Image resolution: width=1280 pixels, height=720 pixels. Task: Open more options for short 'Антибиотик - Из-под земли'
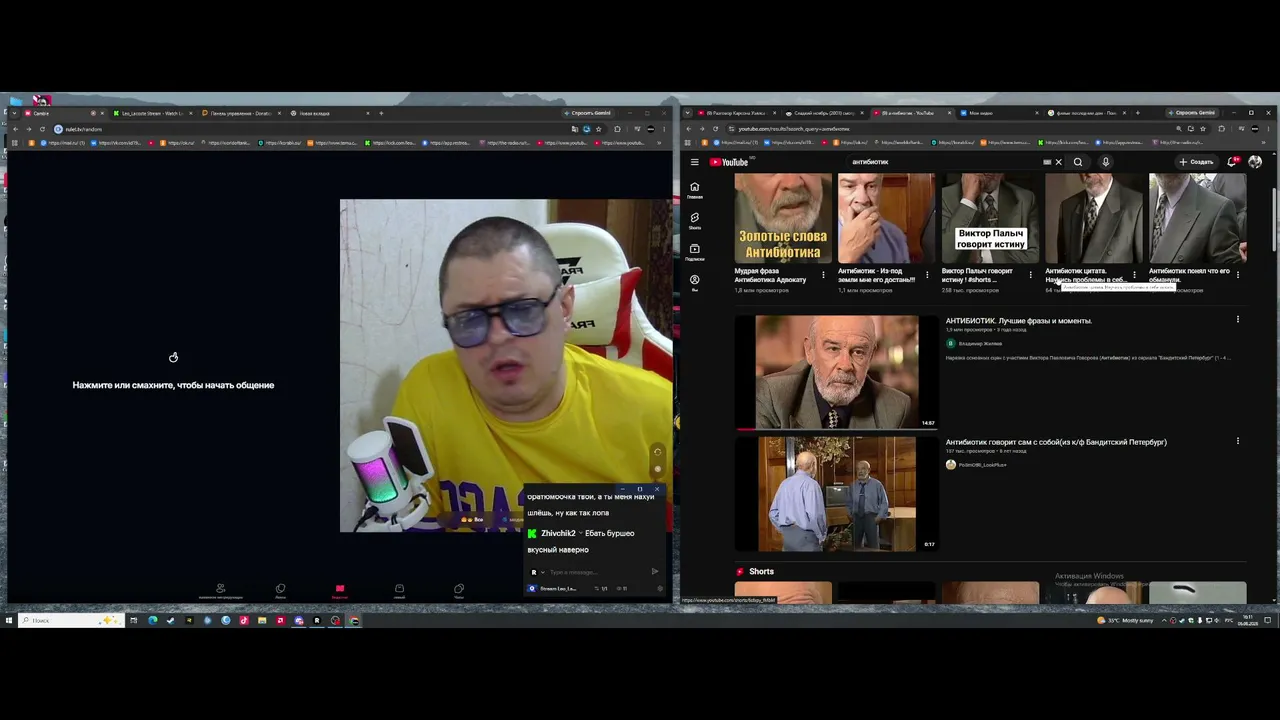pyautogui.click(x=927, y=274)
